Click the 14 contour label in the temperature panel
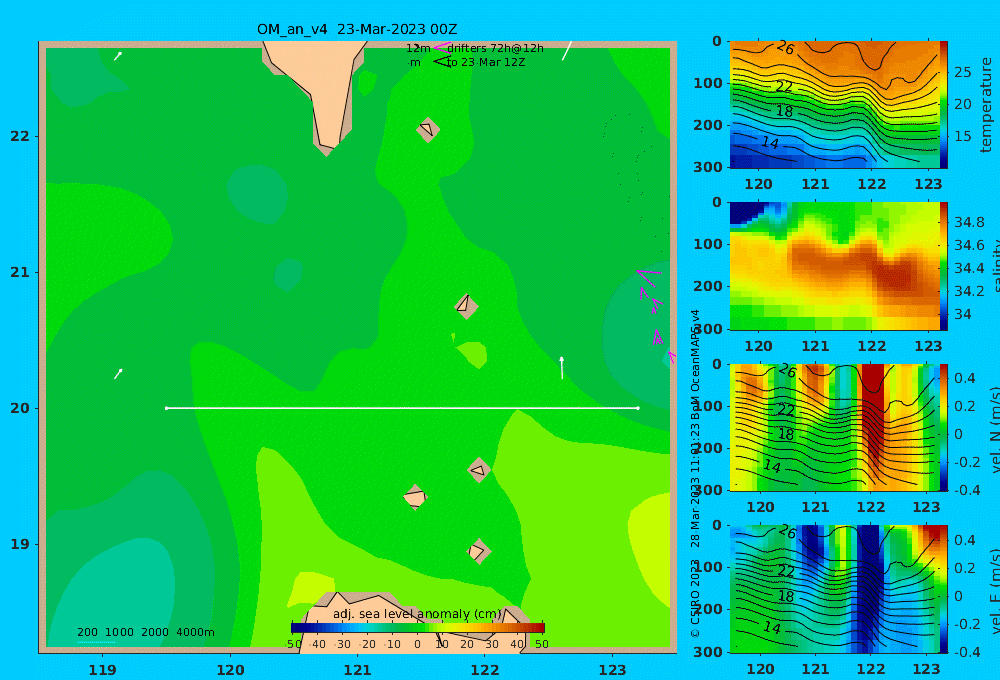This screenshot has width=1000, height=680. [x=770, y=142]
